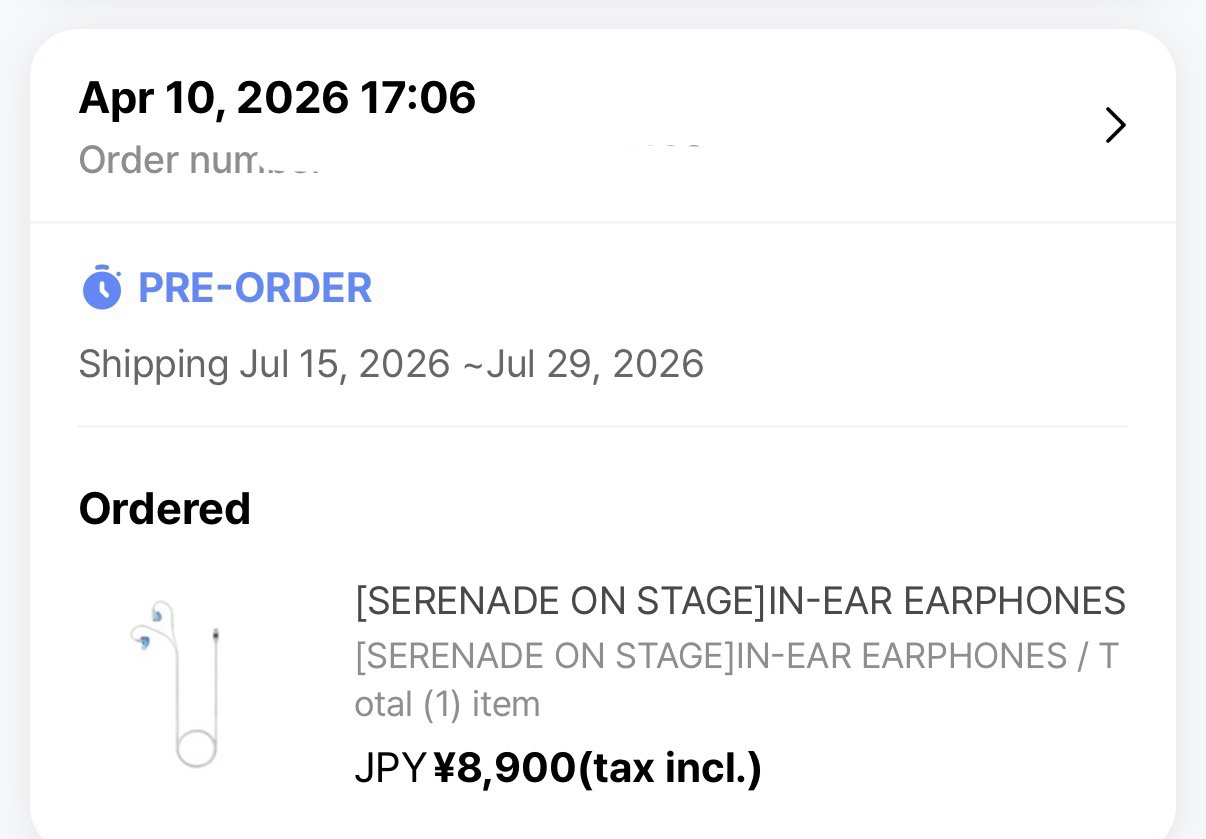Click the pre-order stopwatch icon
1206x839 pixels.
[101, 288]
